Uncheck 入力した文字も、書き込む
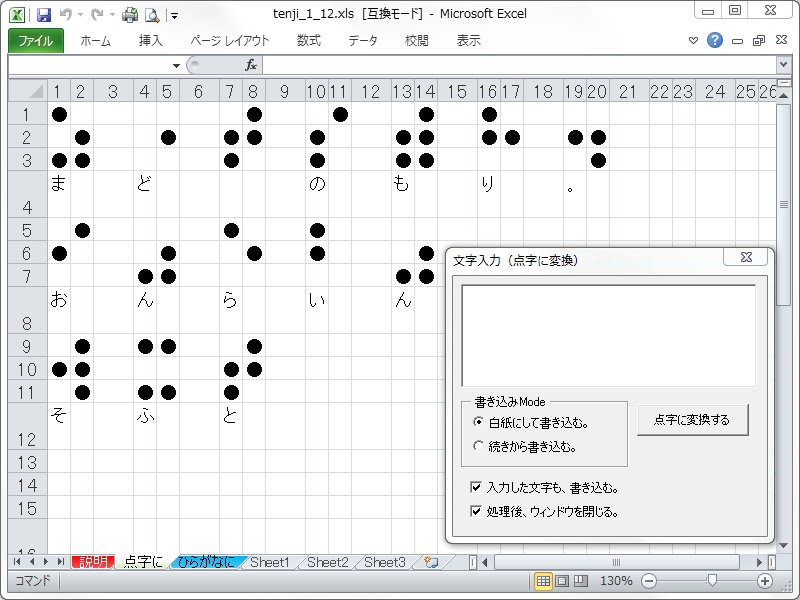This screenshot has height=600, width=800. point(474,487)
